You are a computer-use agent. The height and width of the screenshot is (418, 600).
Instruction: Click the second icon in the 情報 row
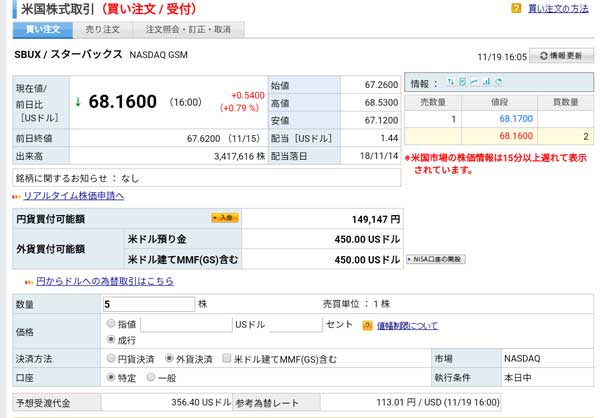[462, 83]
